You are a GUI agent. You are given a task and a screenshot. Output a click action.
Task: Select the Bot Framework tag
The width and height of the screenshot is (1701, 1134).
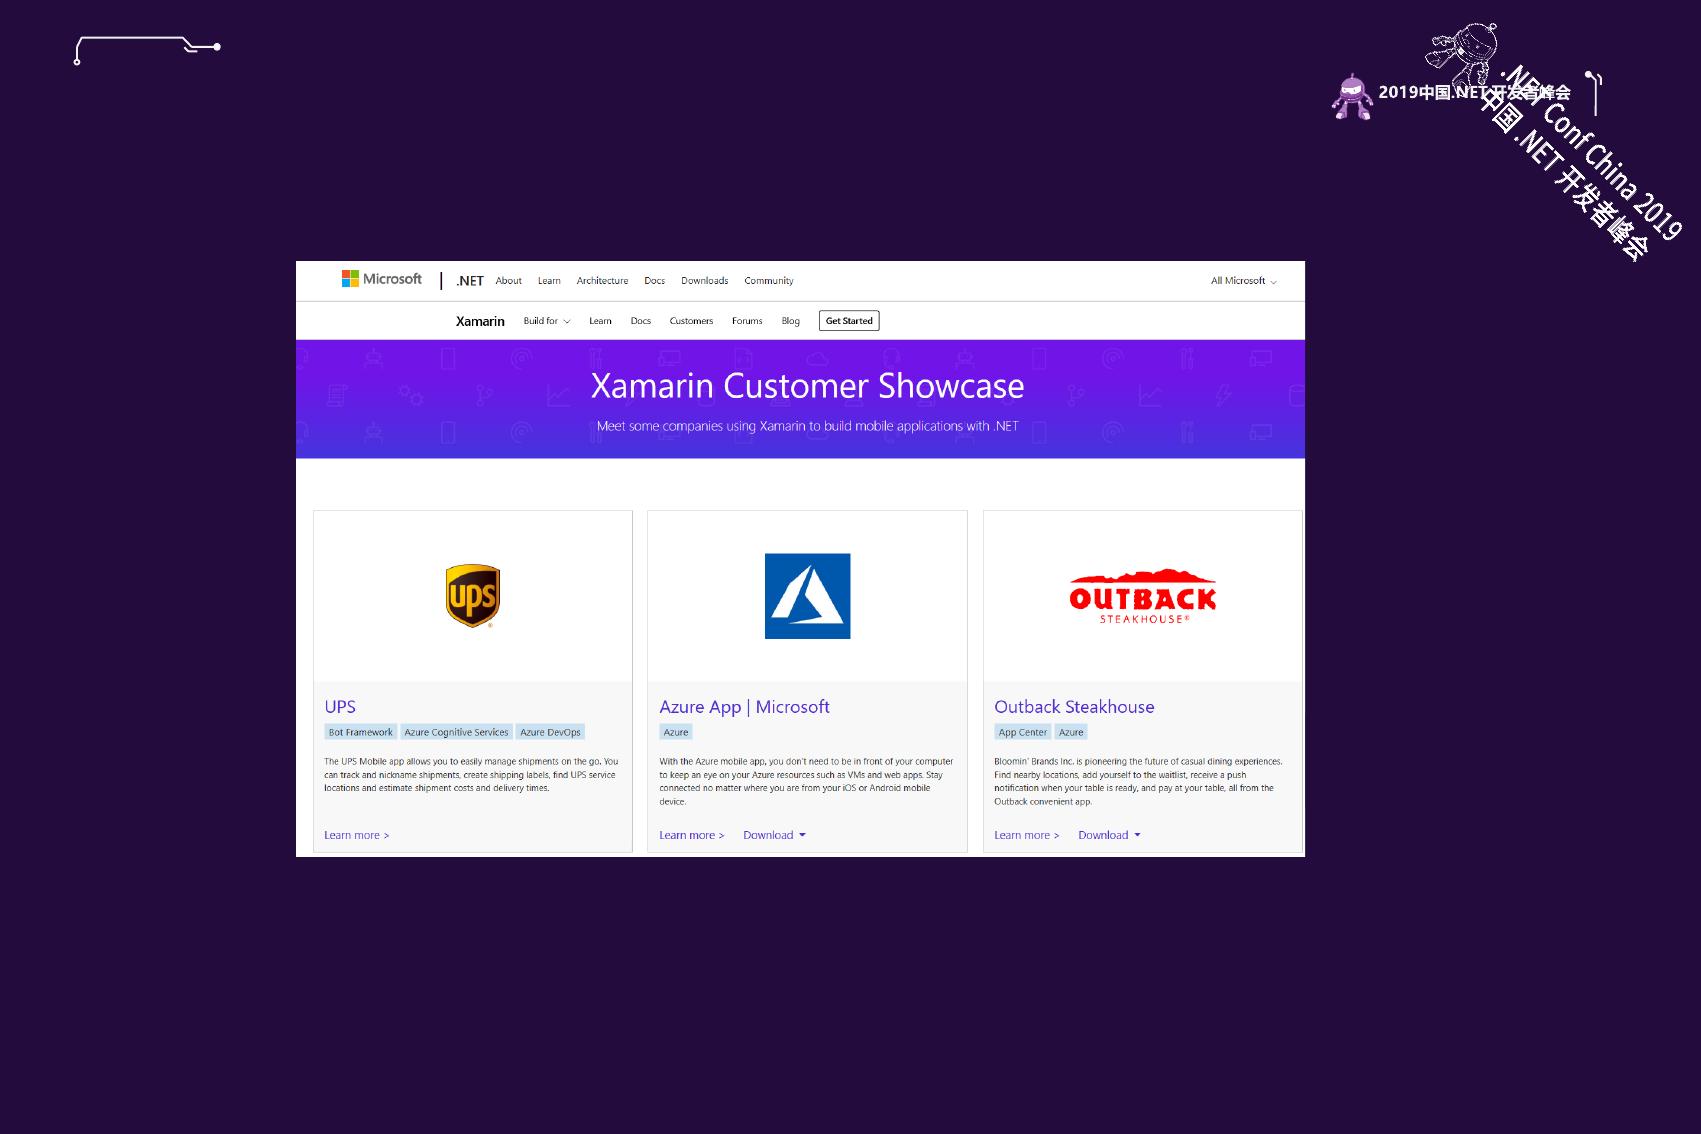(x=361, y=732)
